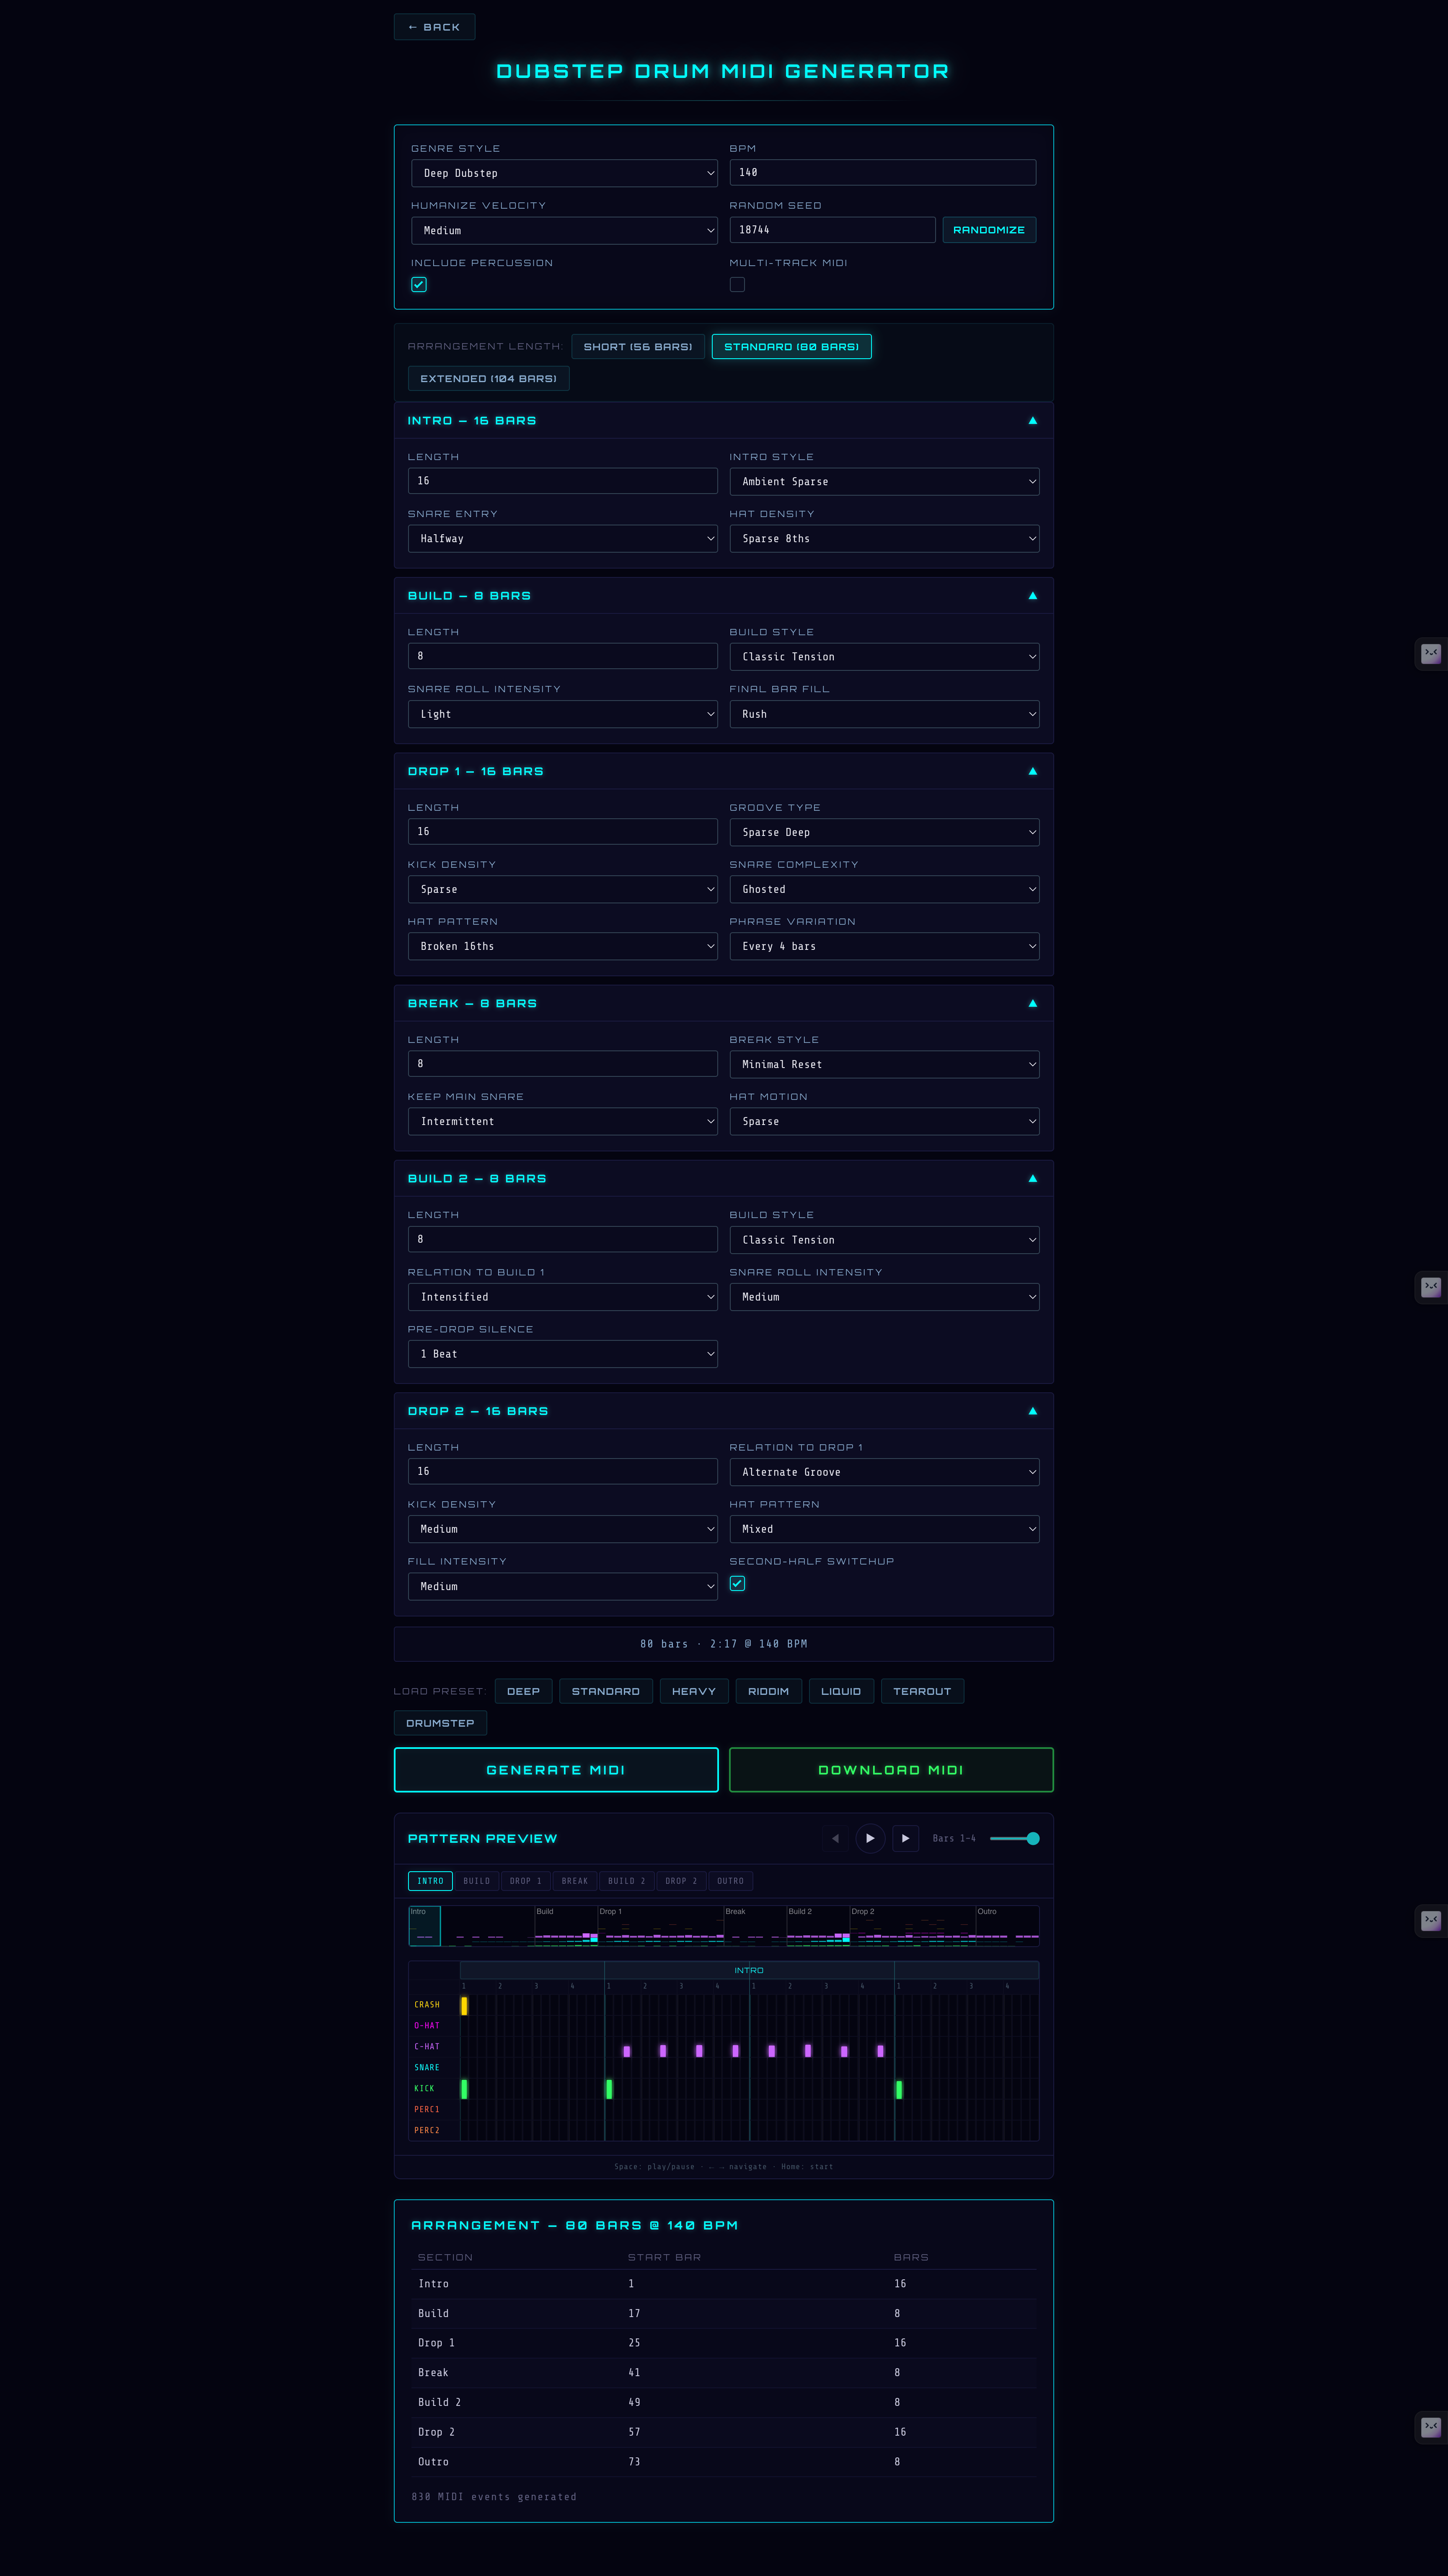The height and width of the screenshot is (2576, 1448).
Task: Open the Groove Type dropdown
Action: coord(884,832)
